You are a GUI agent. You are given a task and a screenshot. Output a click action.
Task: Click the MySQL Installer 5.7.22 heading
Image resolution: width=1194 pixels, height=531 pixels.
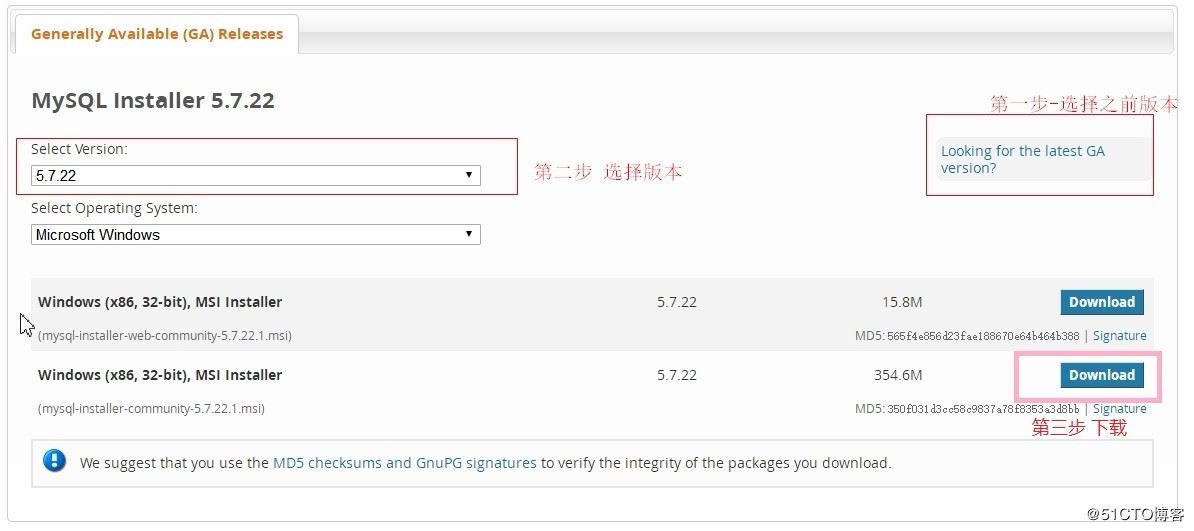tap(153, 101)
